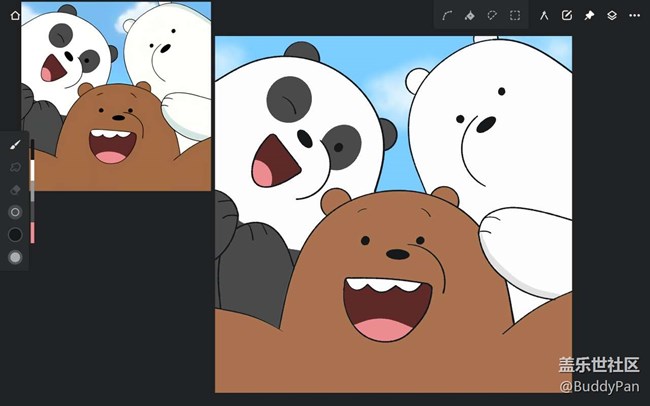Open the black current color swatch

(15, 235)
